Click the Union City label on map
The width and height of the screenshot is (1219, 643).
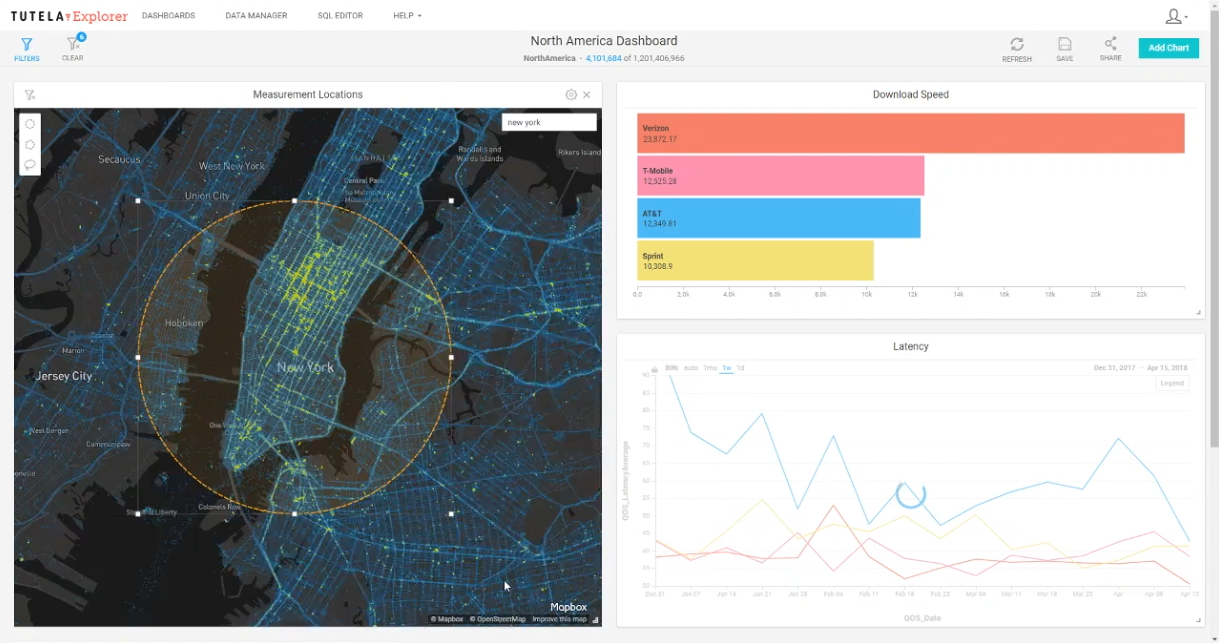click(x=207, y=196)
